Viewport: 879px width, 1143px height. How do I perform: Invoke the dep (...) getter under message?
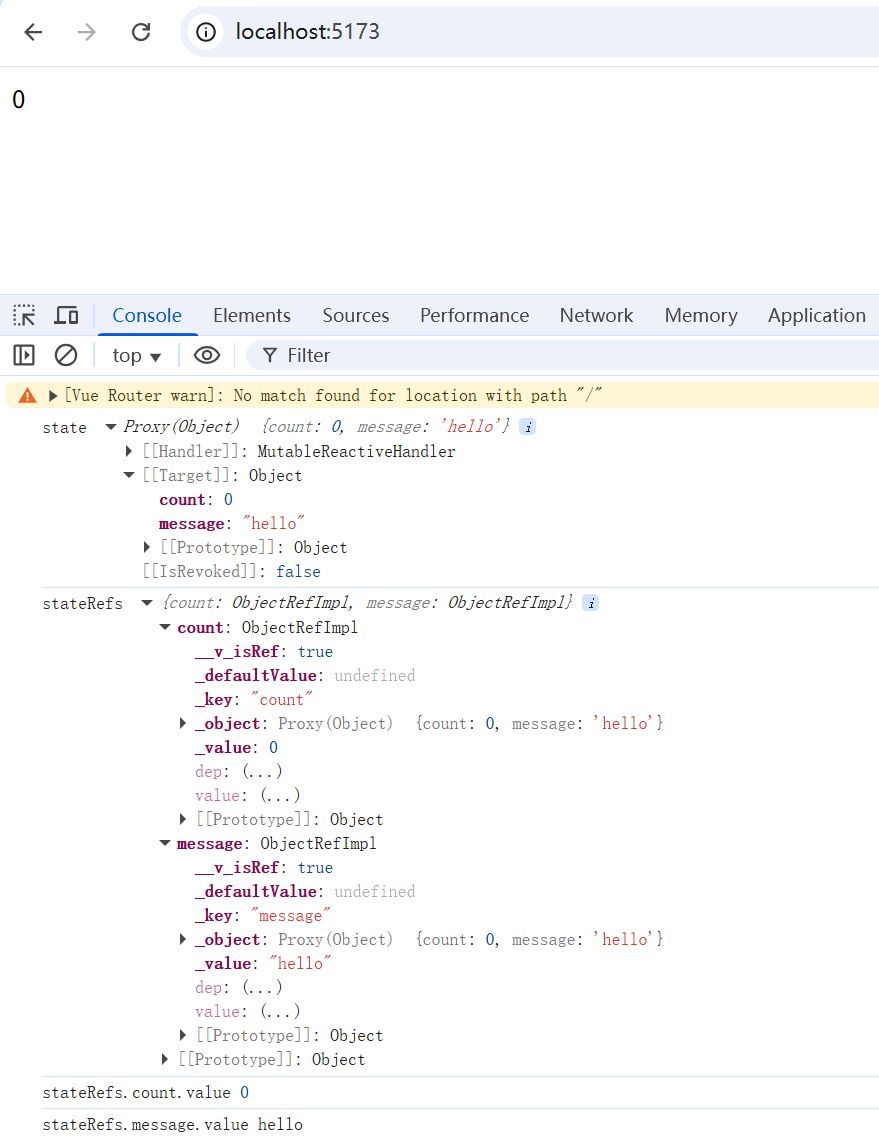(262, 987)
